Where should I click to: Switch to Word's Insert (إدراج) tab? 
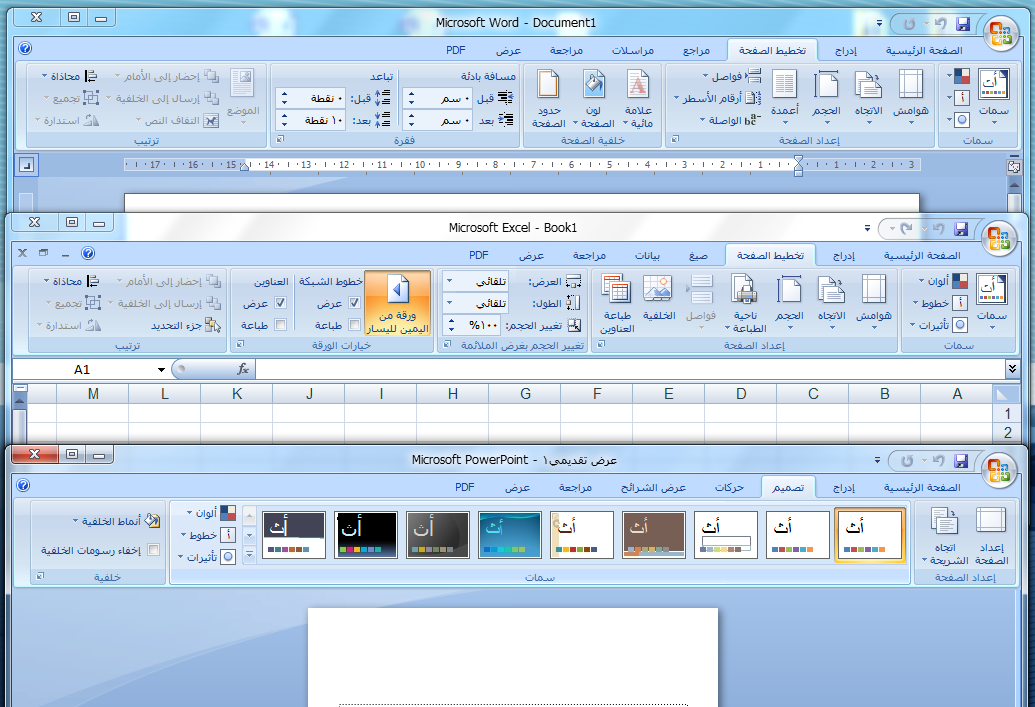846,50
